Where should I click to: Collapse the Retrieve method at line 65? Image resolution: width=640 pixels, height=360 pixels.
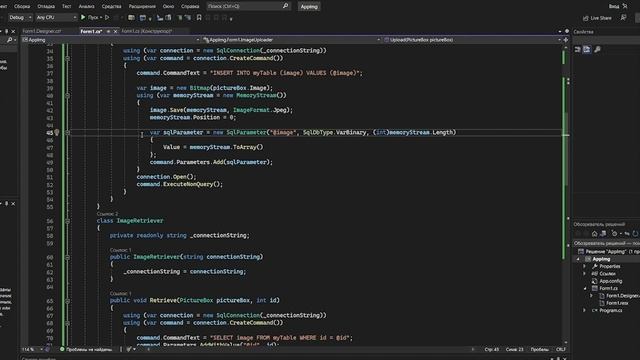click(x=67, y=300)
